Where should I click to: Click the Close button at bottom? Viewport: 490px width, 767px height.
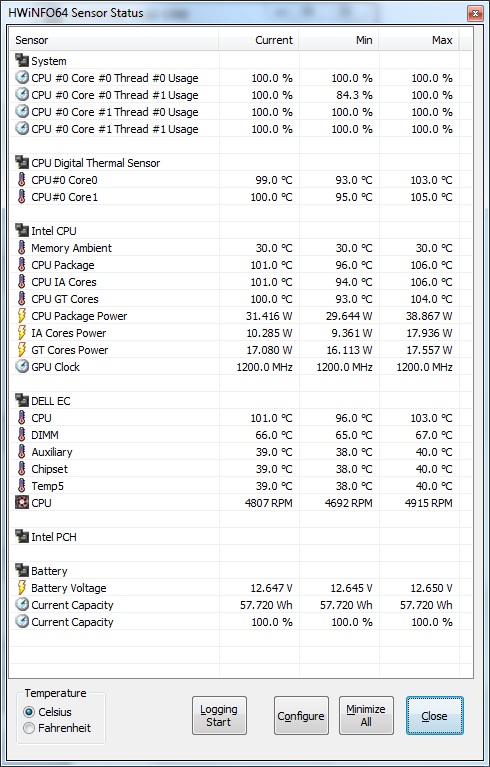pos(434,716)
